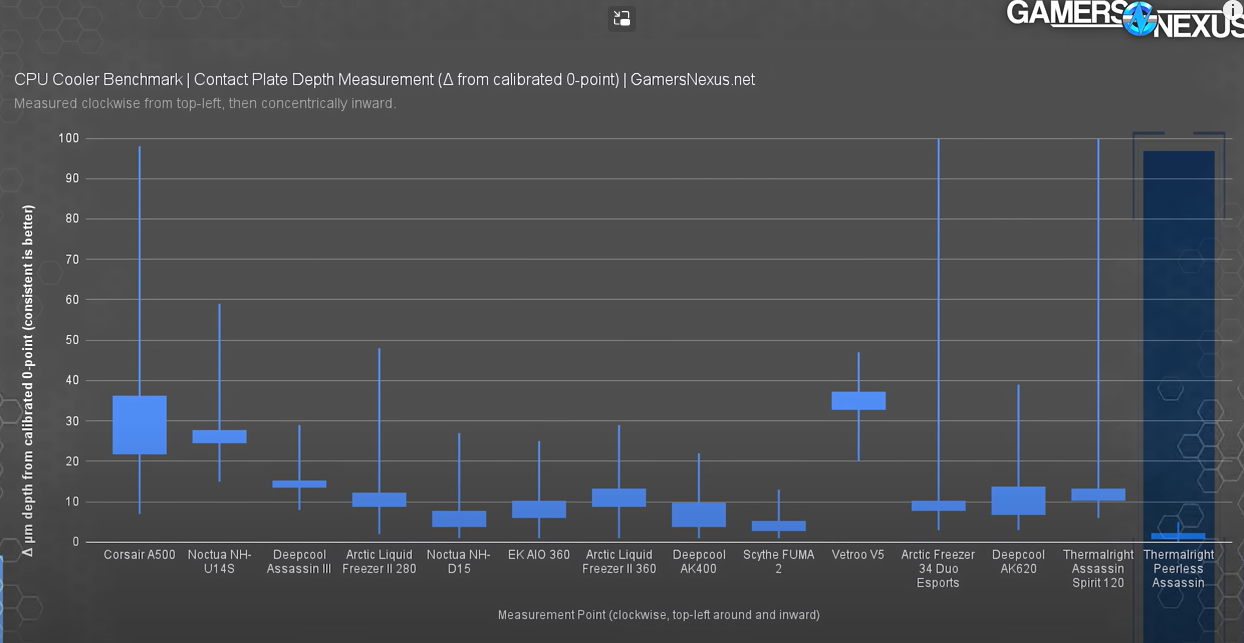Click the 'Arctic Liquid Freezer II 360' label

619,562
